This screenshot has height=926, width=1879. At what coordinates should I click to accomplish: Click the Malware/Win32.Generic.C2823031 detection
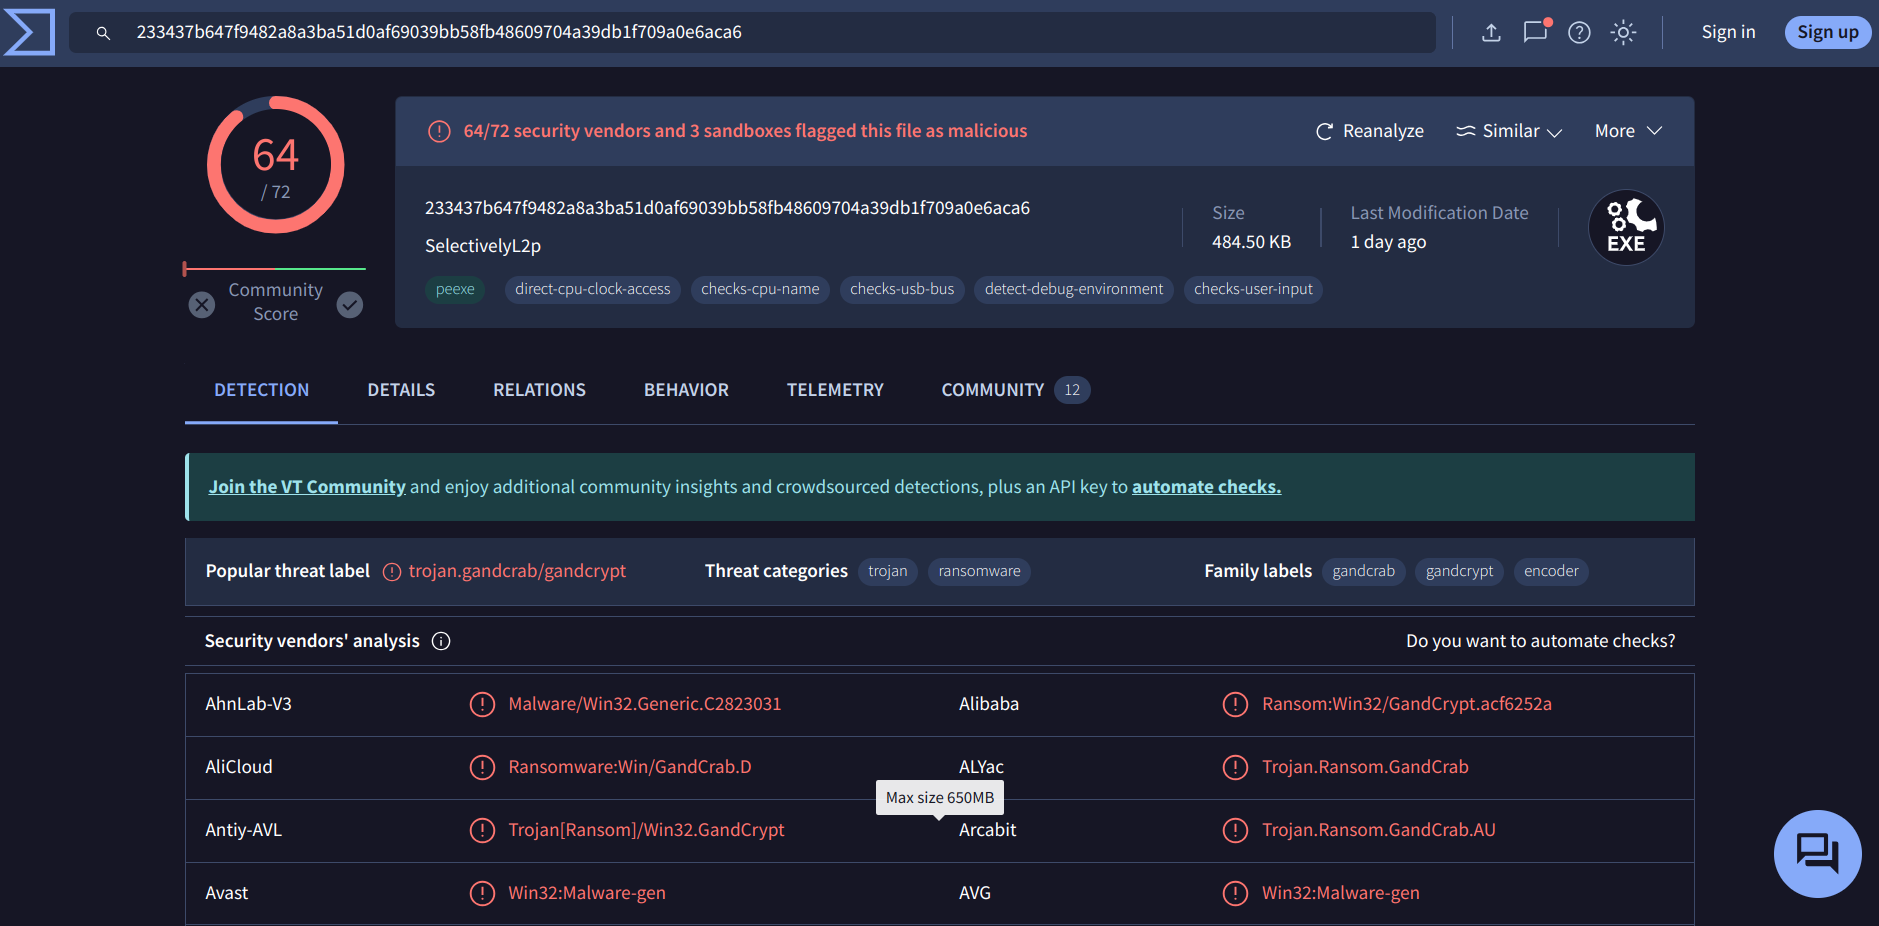tap(645, 704)
